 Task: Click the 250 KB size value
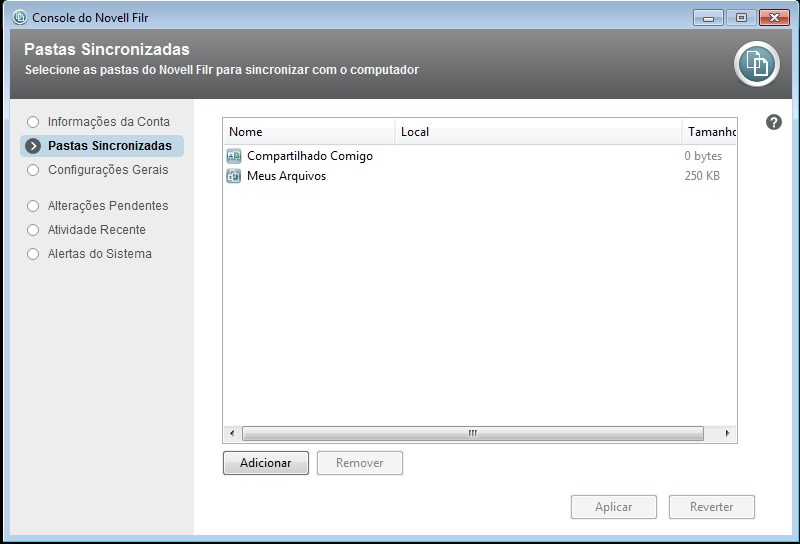702,176
